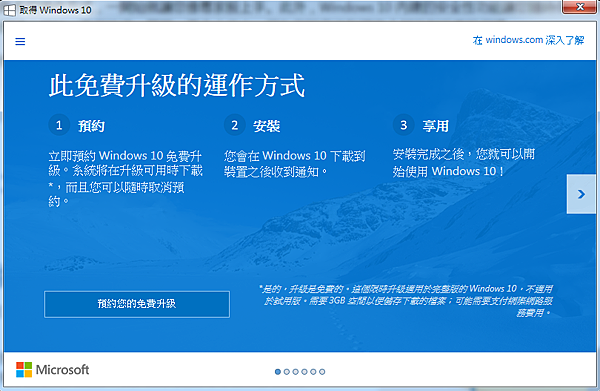This screenshot has height=391, width=600.
Task: Open the windows.com learn more link
Action: pos(528,40)
